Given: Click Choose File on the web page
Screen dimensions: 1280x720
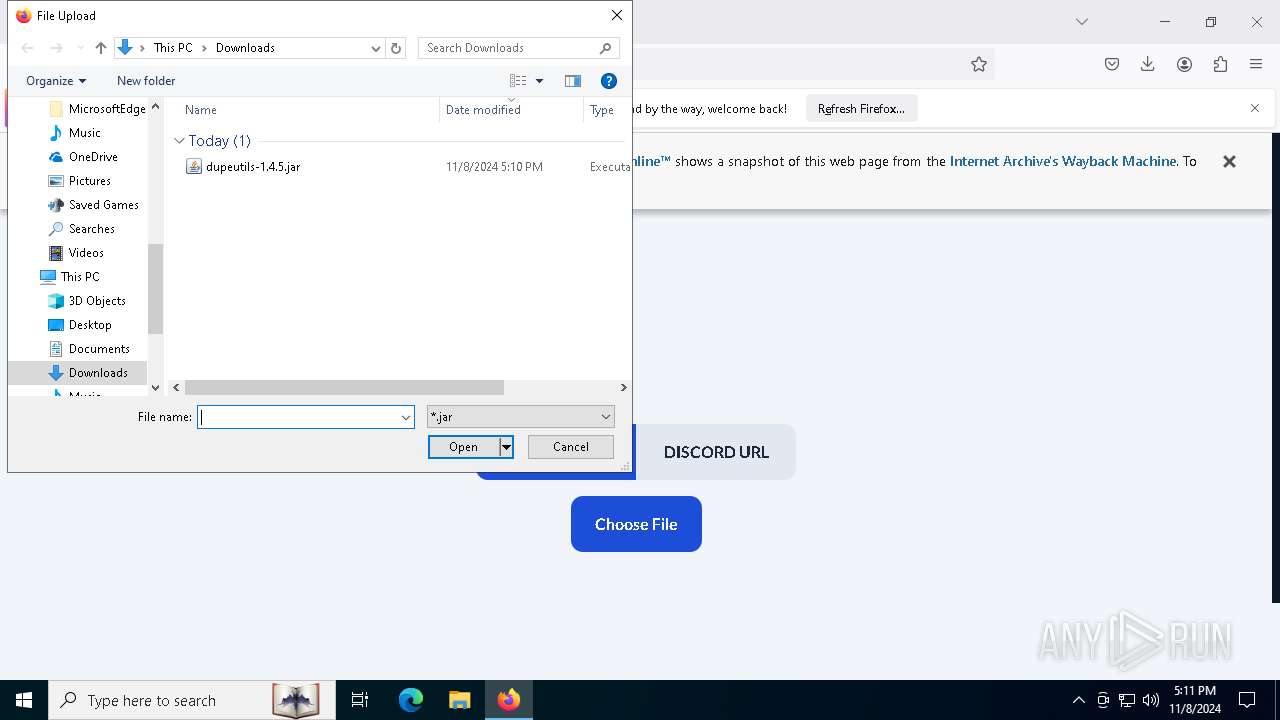Looking at the screenshot, I should click(x=636, y=524).
